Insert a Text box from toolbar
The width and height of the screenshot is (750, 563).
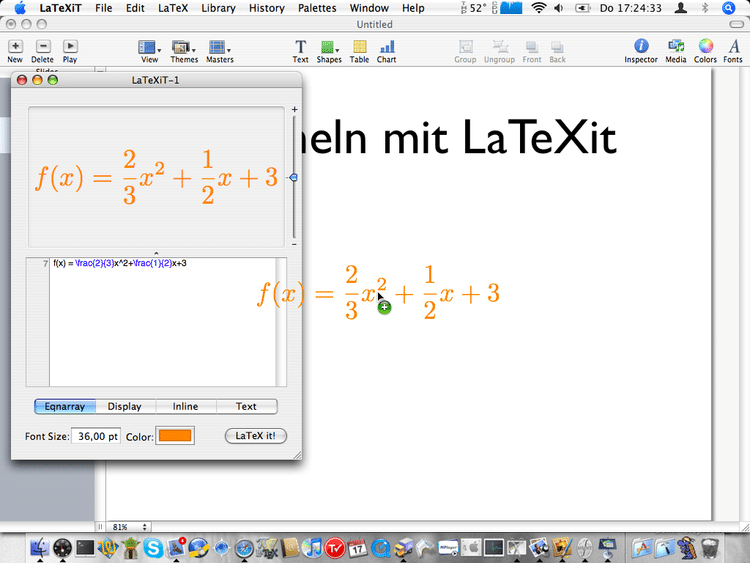[300, 47]
